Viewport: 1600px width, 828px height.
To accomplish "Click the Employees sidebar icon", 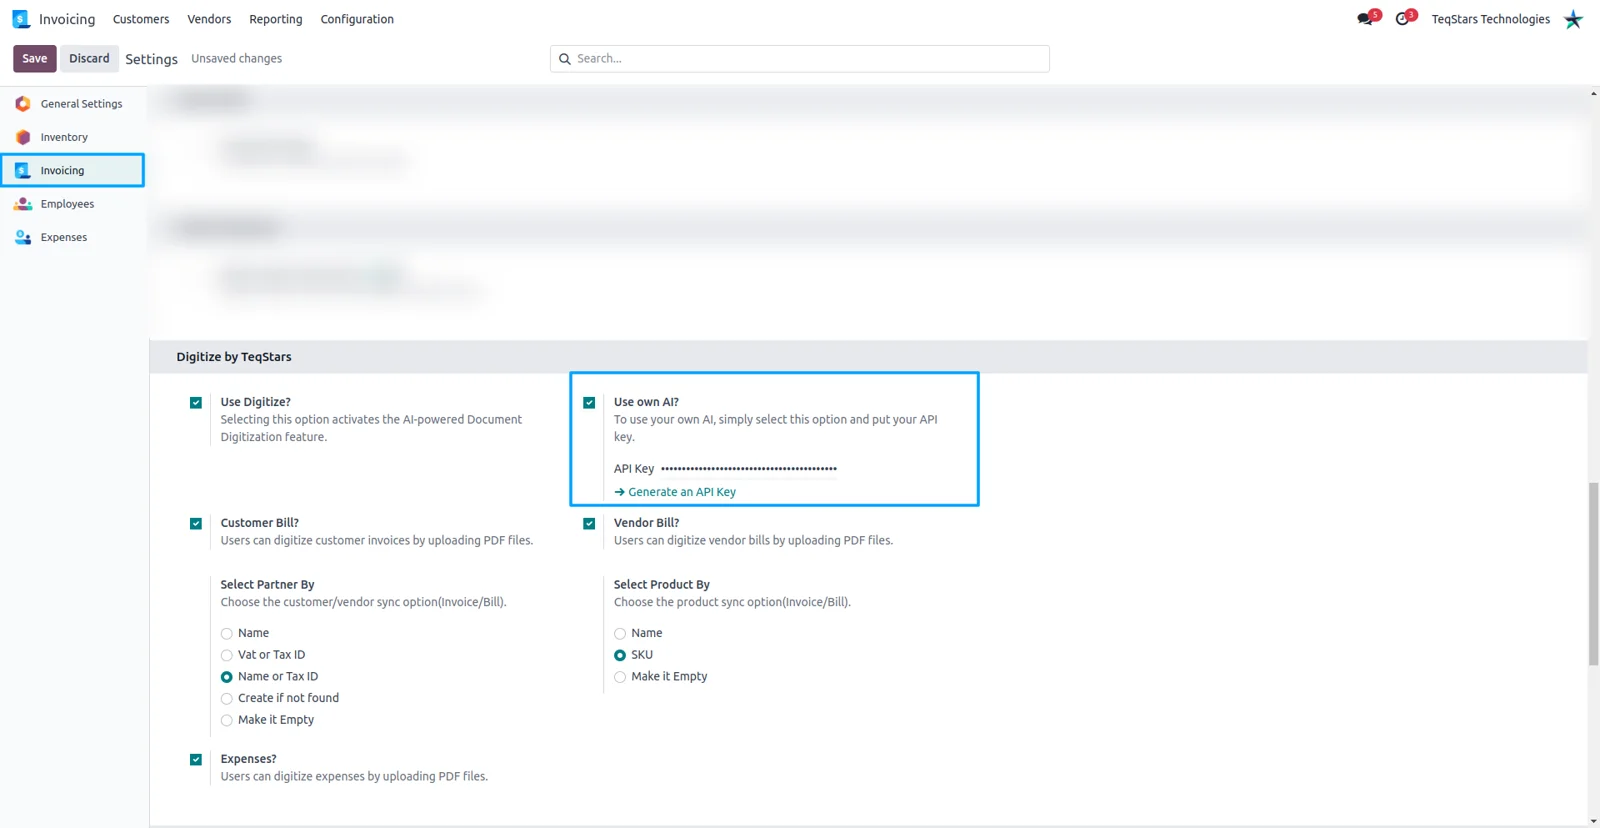I will [x=23, y=204].
